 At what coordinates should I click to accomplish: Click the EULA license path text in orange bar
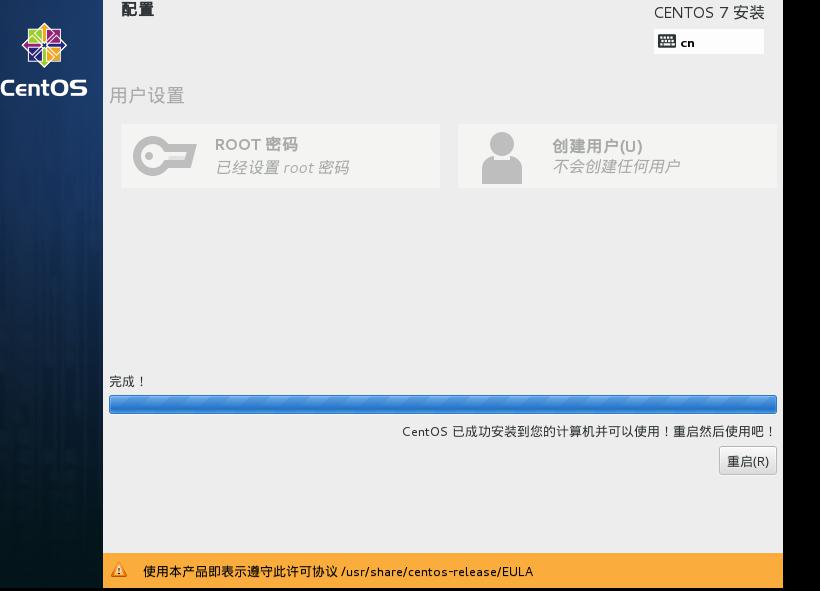coord(437,572)
